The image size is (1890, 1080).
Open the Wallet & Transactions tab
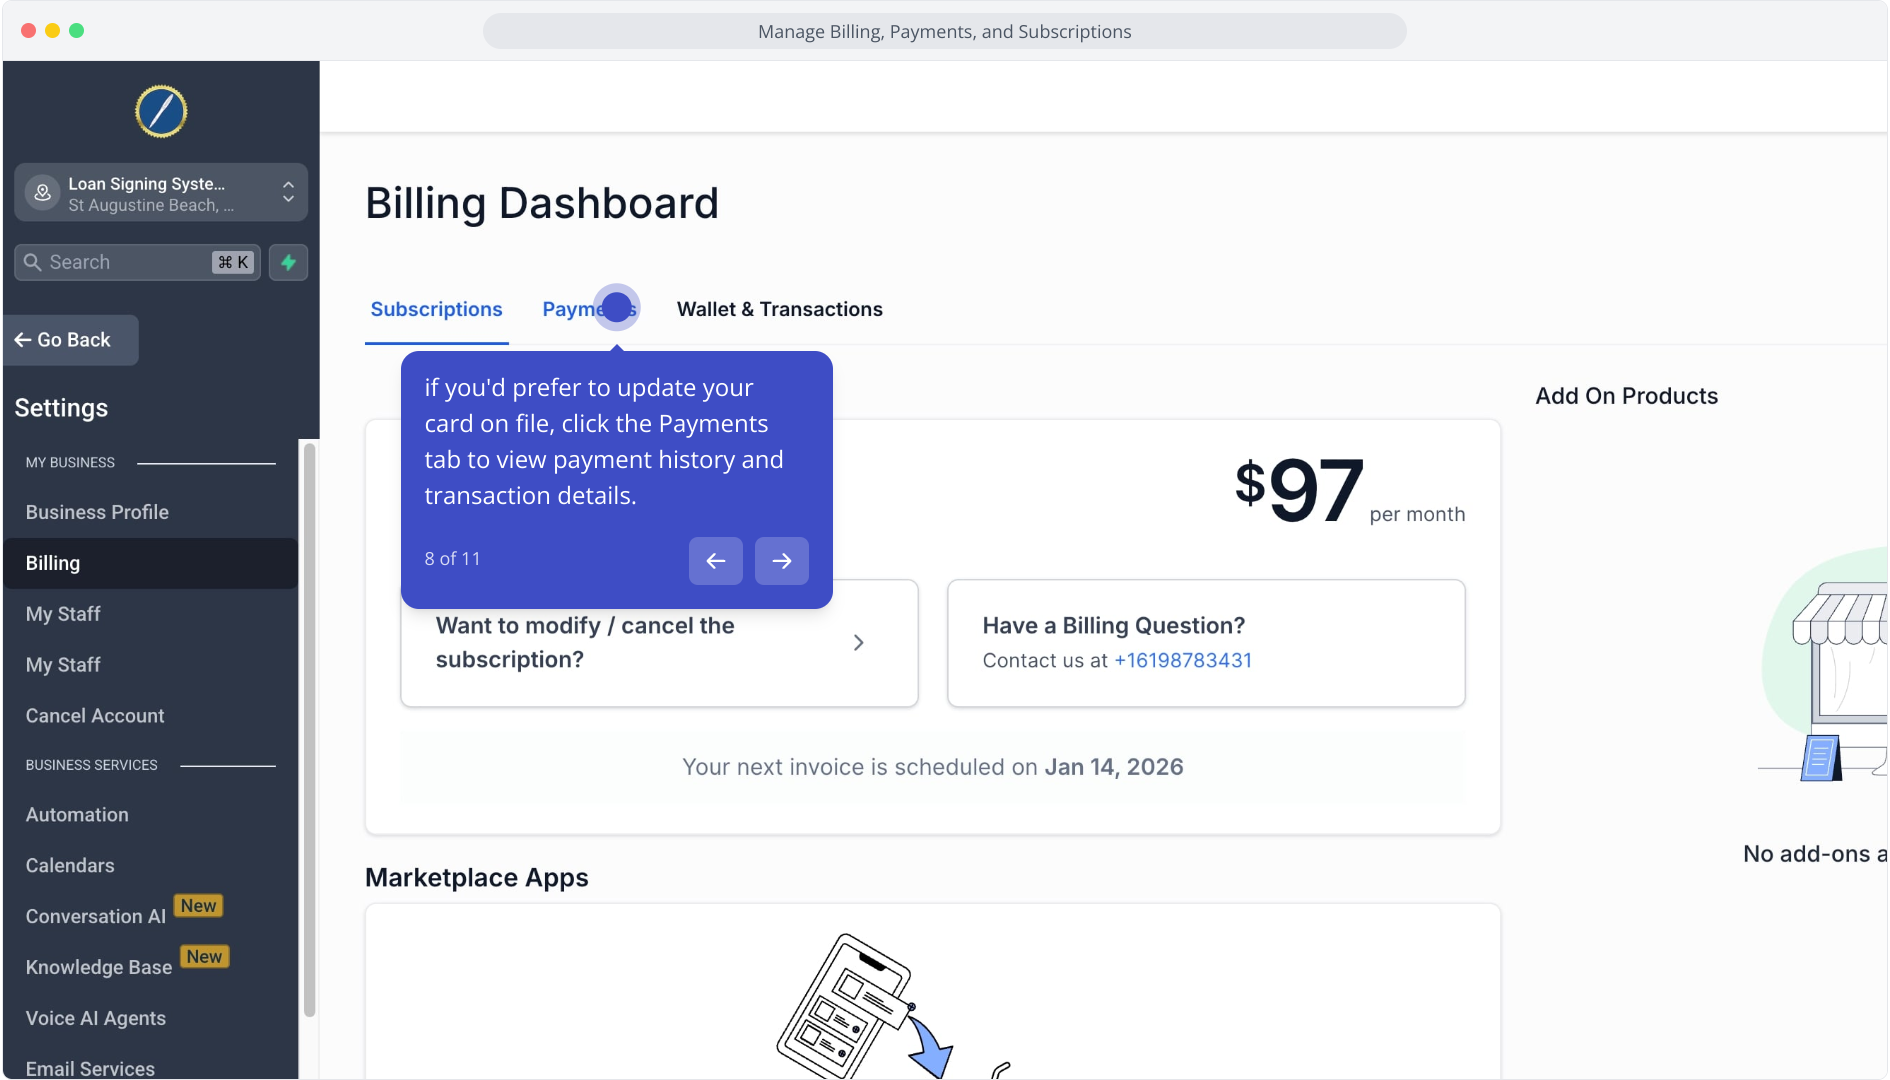point(779,309)
